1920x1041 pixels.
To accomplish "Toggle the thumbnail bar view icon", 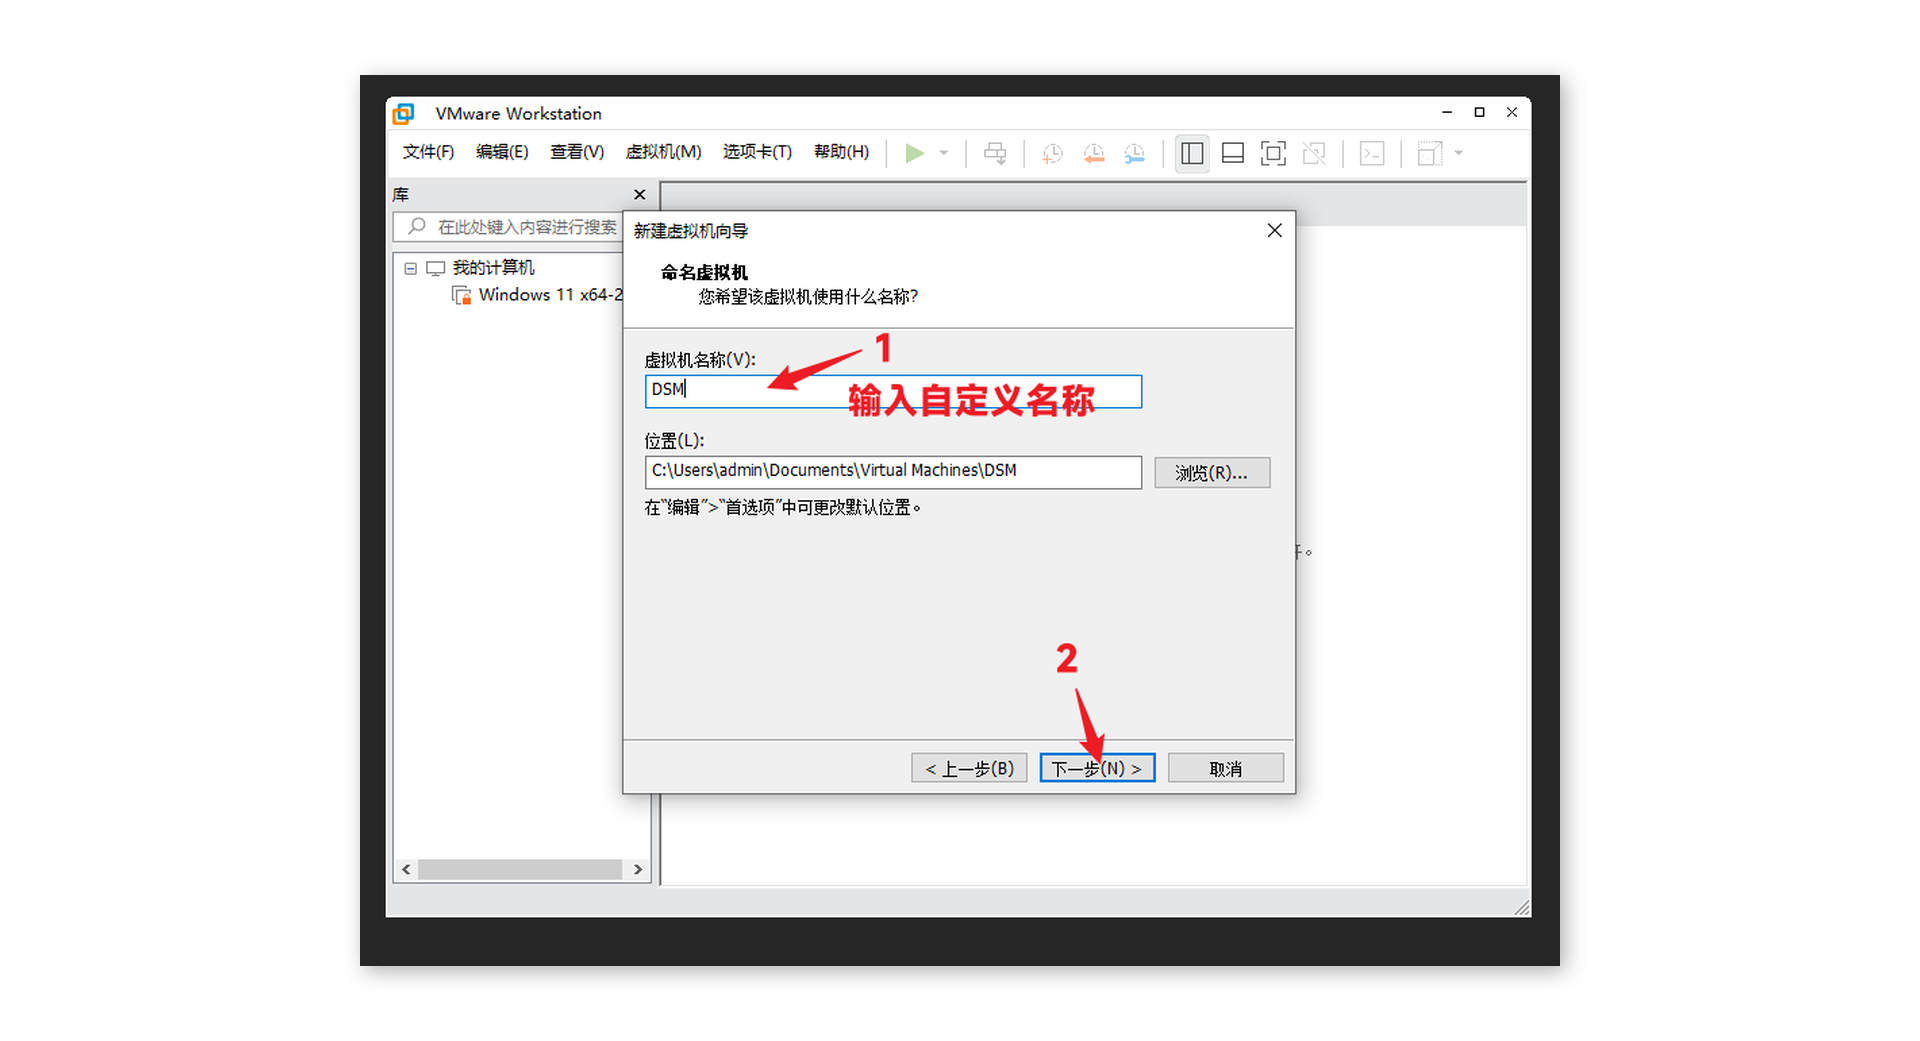I will pos(1233,153).
